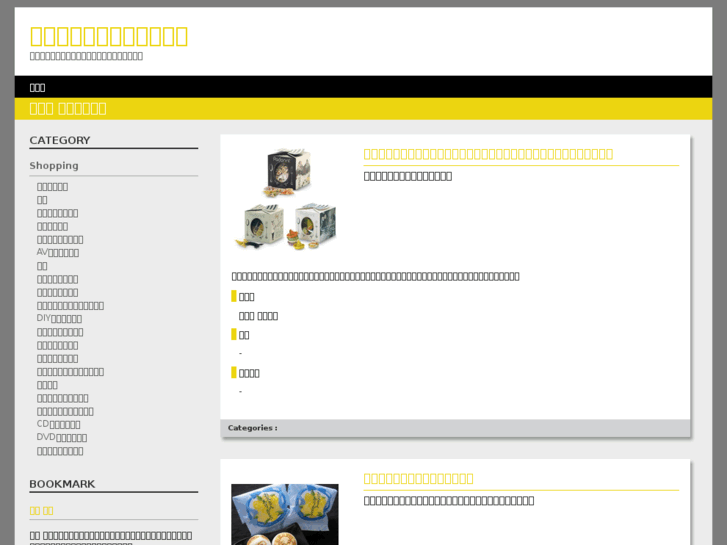Open the blue-wrapped food product thumbnail
Image resolution: width=727 pixels, height=545 pixels.
[x=285, y=514]
